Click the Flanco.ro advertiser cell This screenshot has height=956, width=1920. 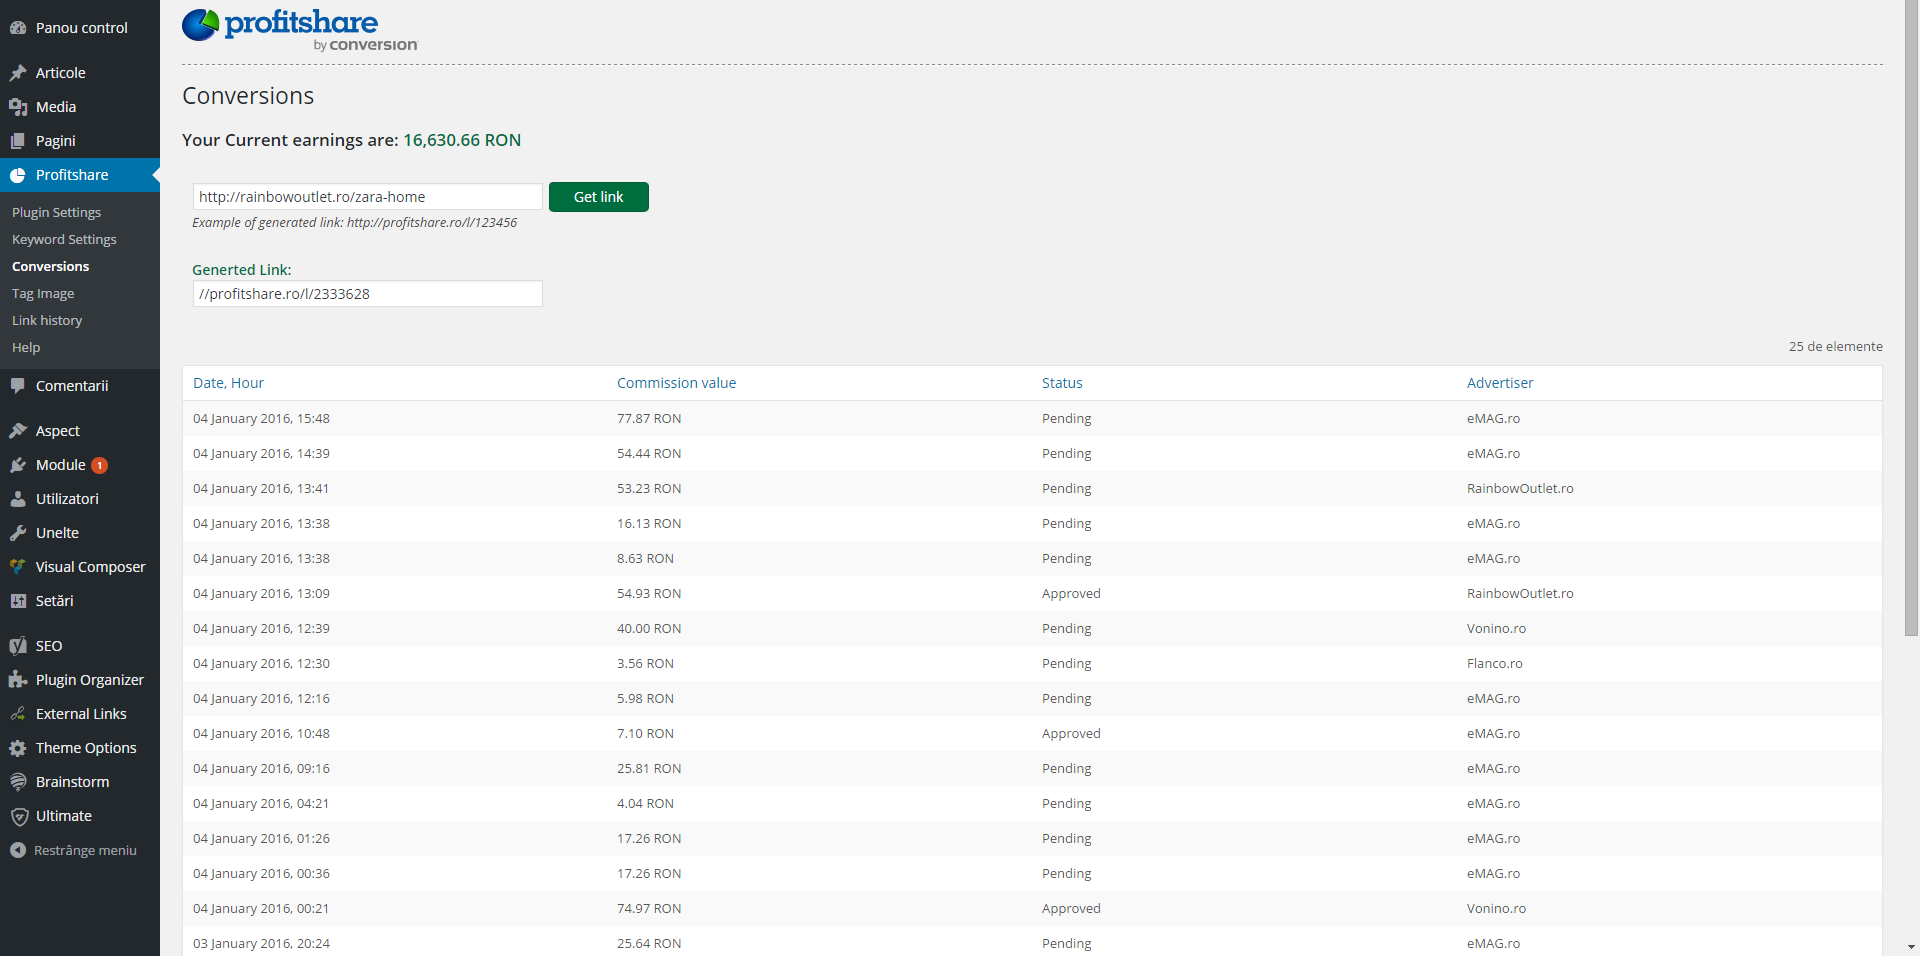click(x=1495, y=664)
